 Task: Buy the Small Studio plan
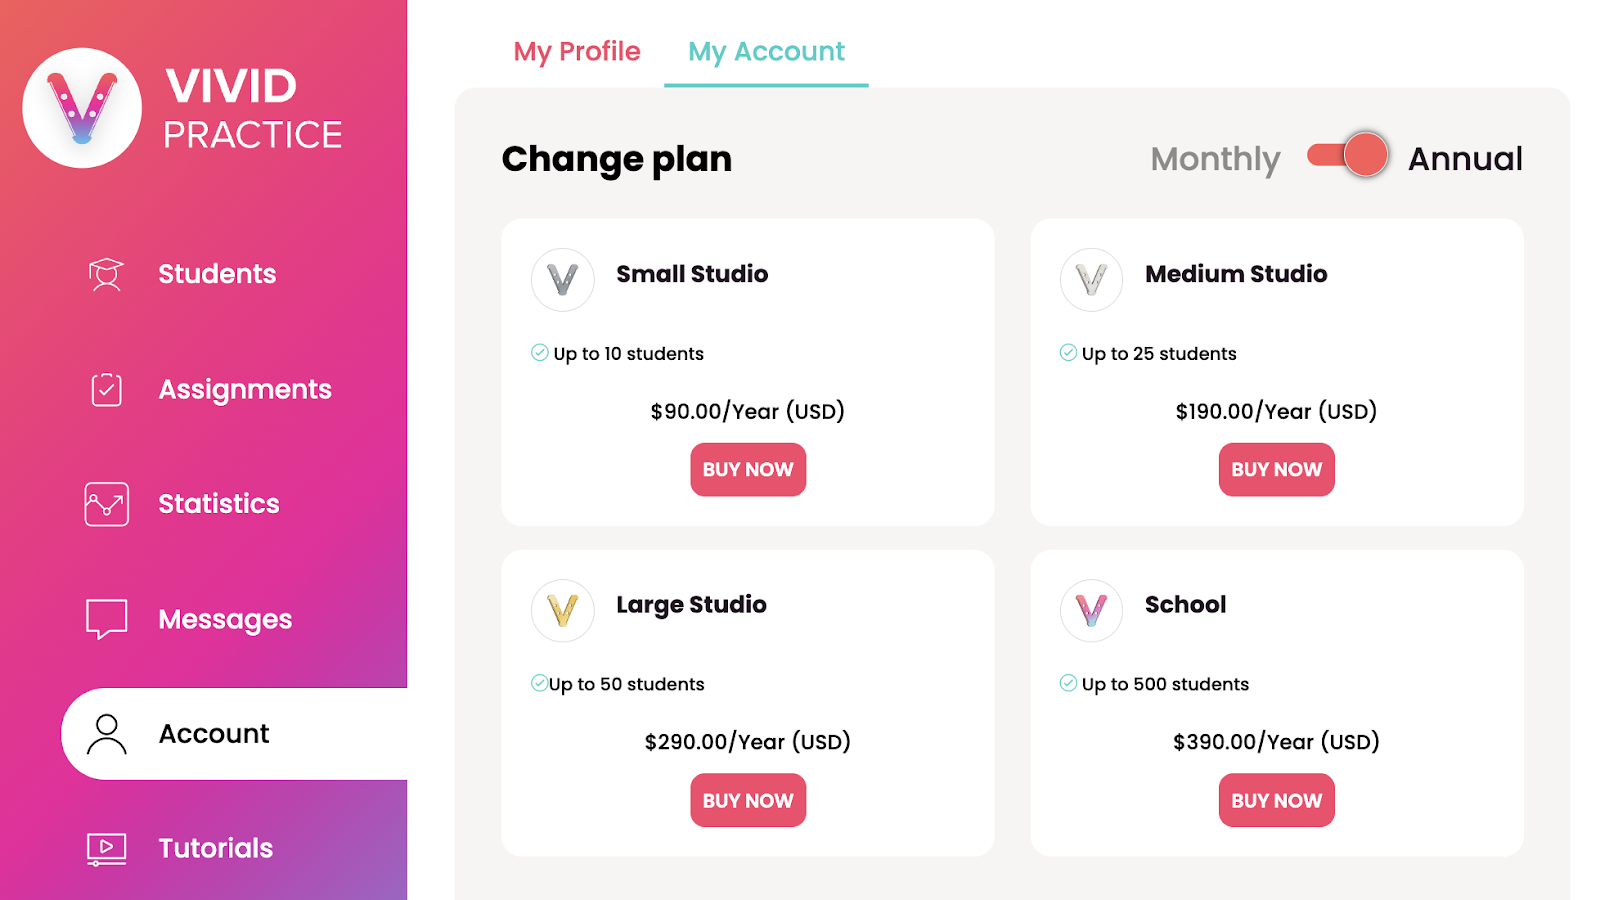coord(748,470)
